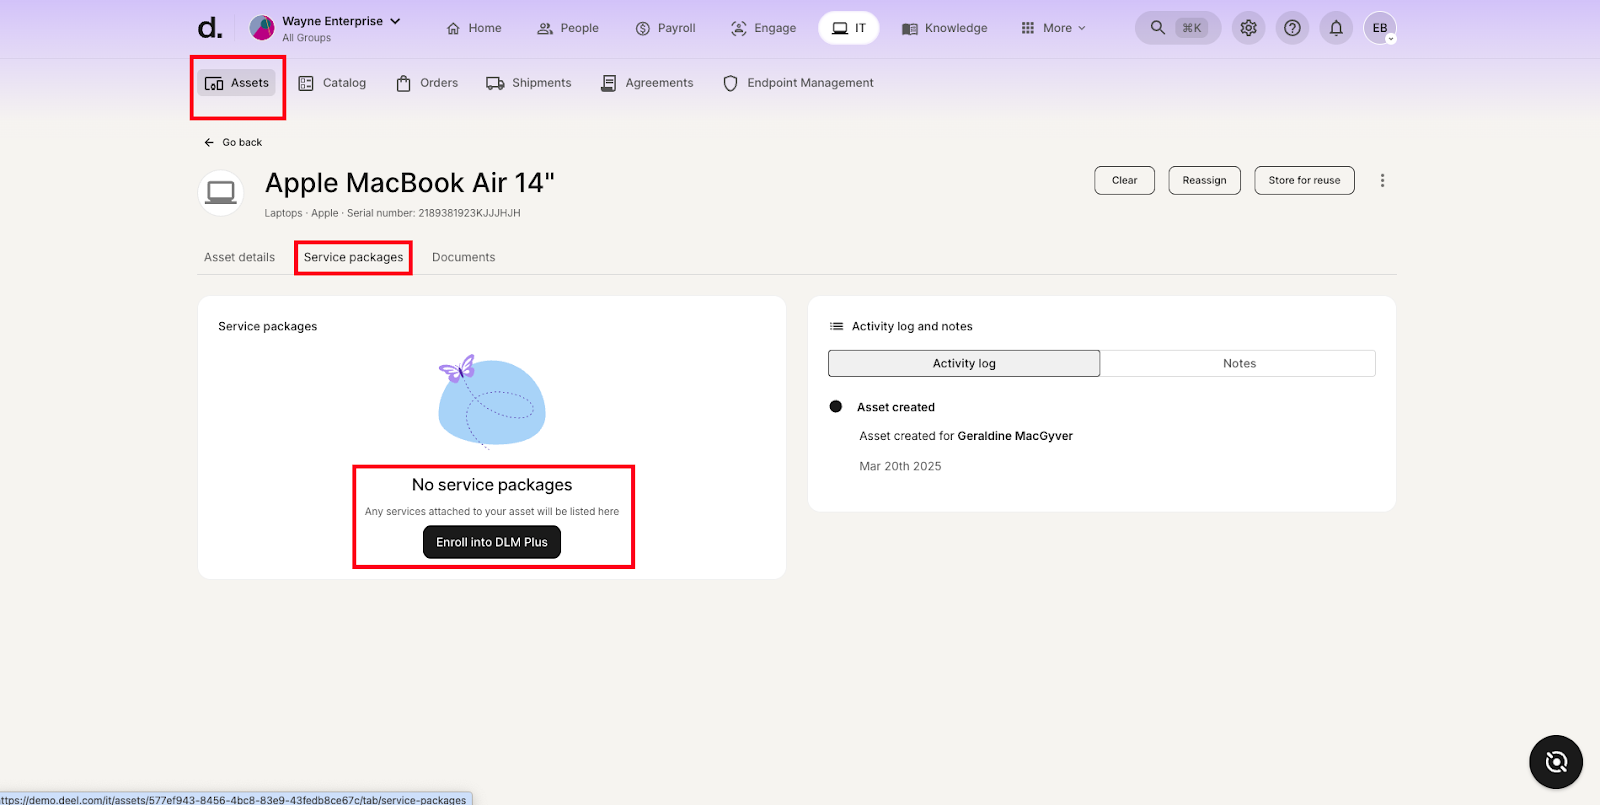Open the search bar
The width and height of the screenshot is (1600, 805).
[x=1177, y=28]
